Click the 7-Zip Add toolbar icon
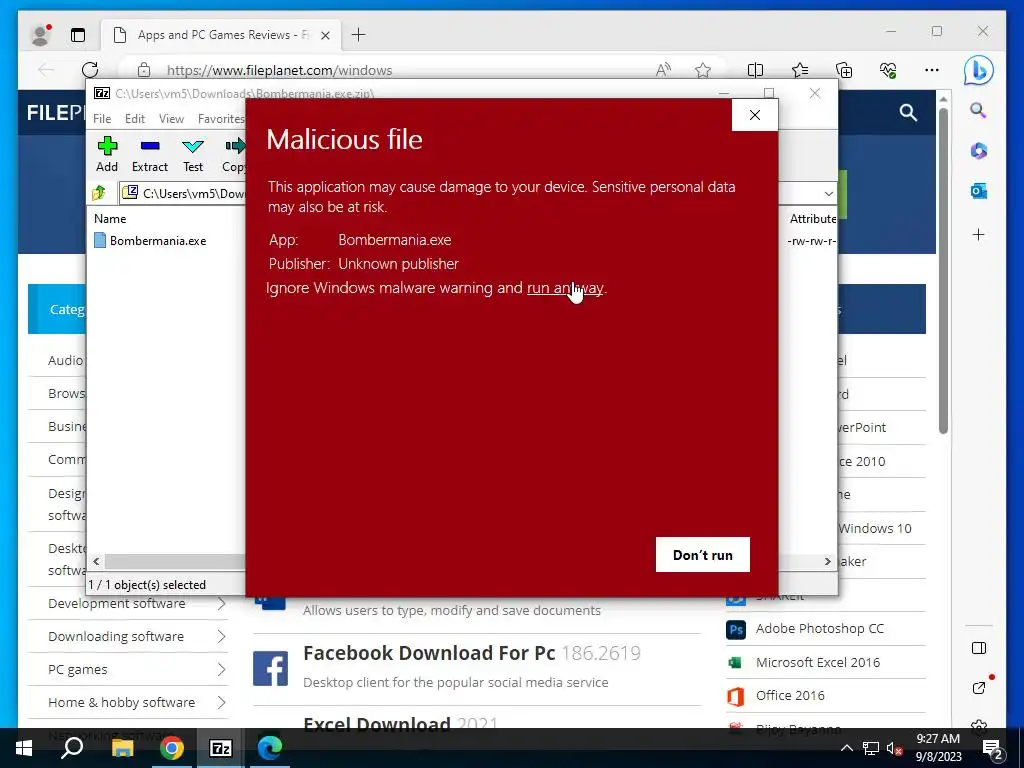The image size is (1024, 768). pos(107,146)
